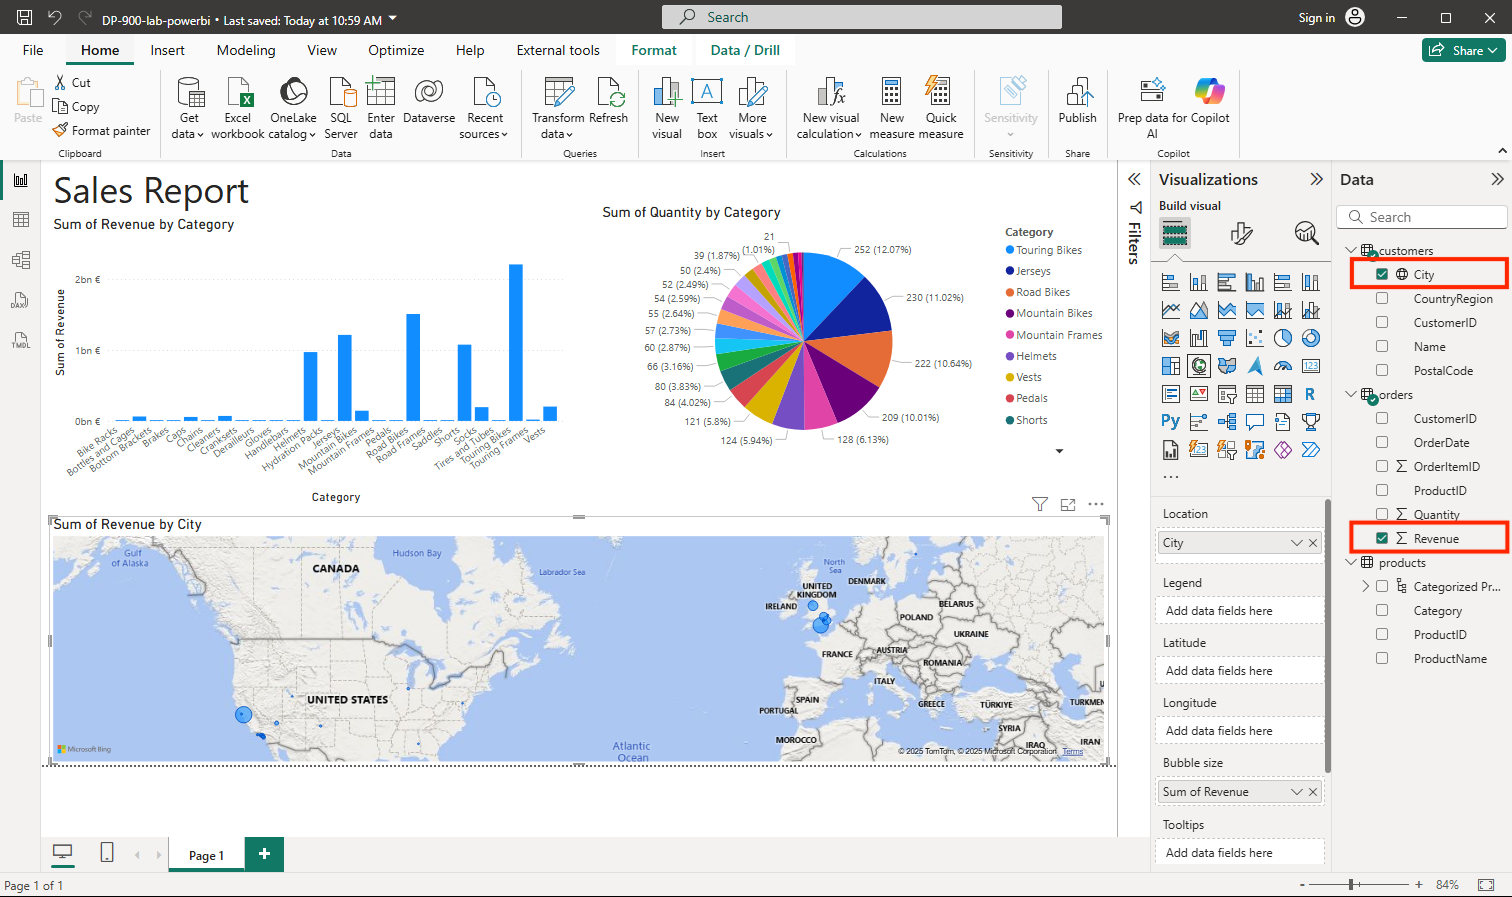Select the Clustered column chart visual
The width and height of the screenshot is (1512, 897).
click(1255, 282)
